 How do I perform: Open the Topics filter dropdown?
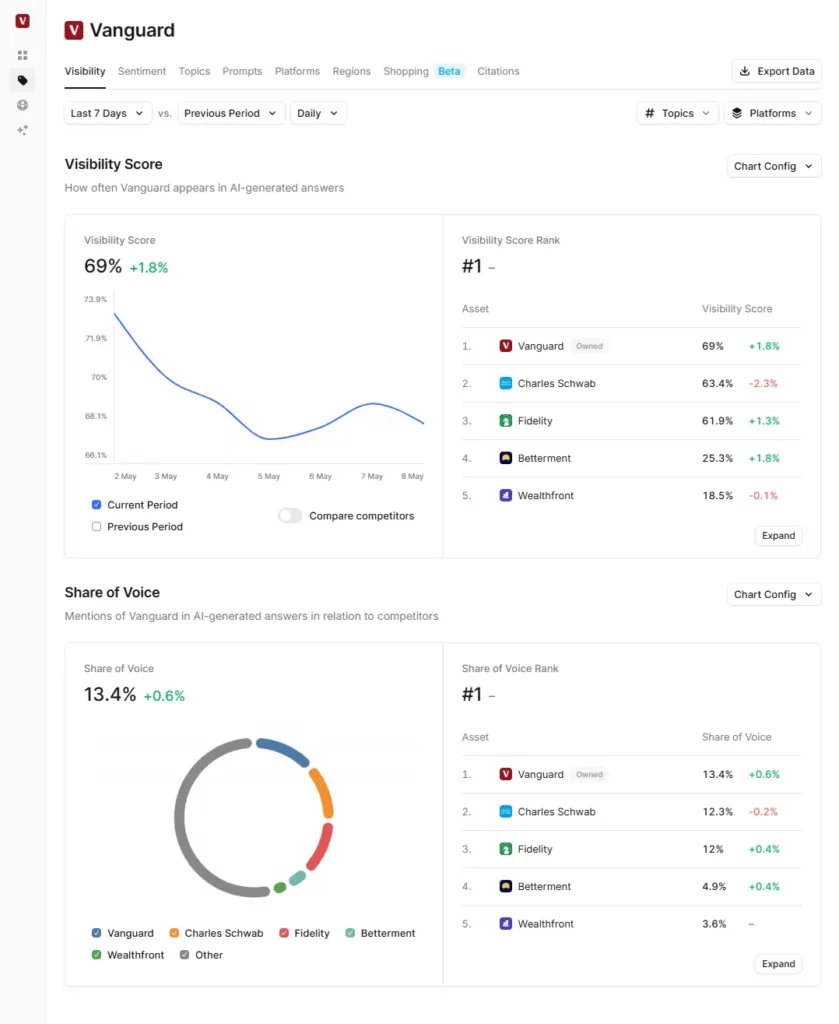point(677,113)
